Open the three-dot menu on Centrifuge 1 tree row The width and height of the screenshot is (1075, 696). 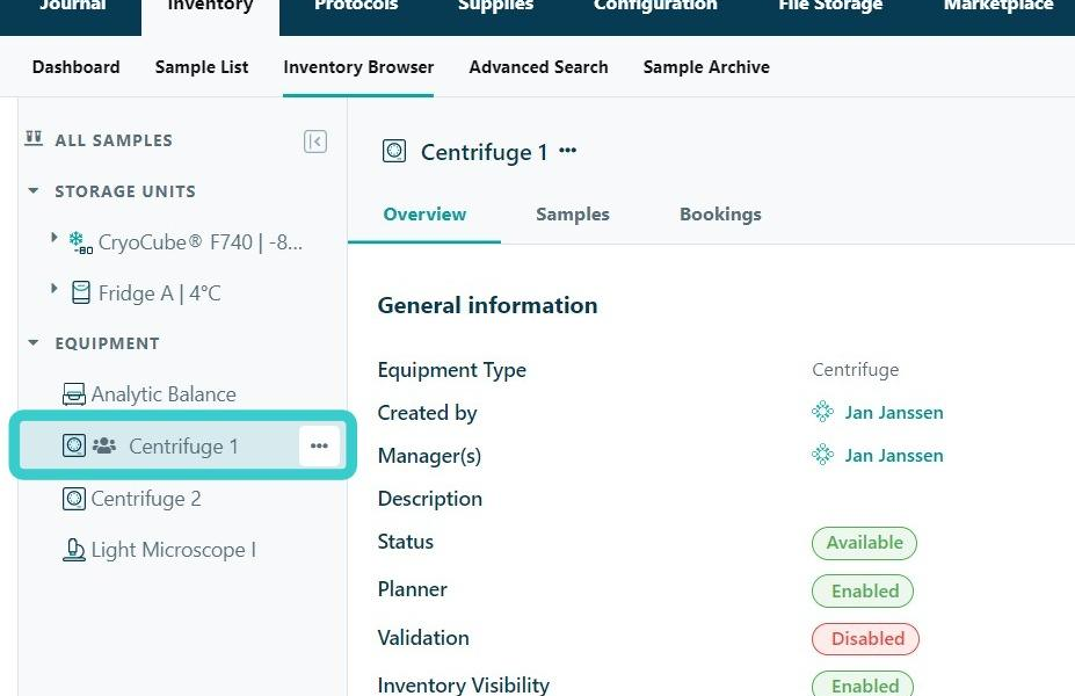319,446
